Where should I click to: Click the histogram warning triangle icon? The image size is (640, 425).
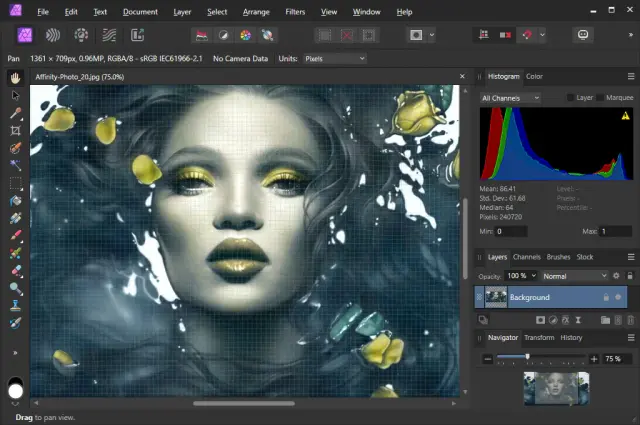pos(625,115)
